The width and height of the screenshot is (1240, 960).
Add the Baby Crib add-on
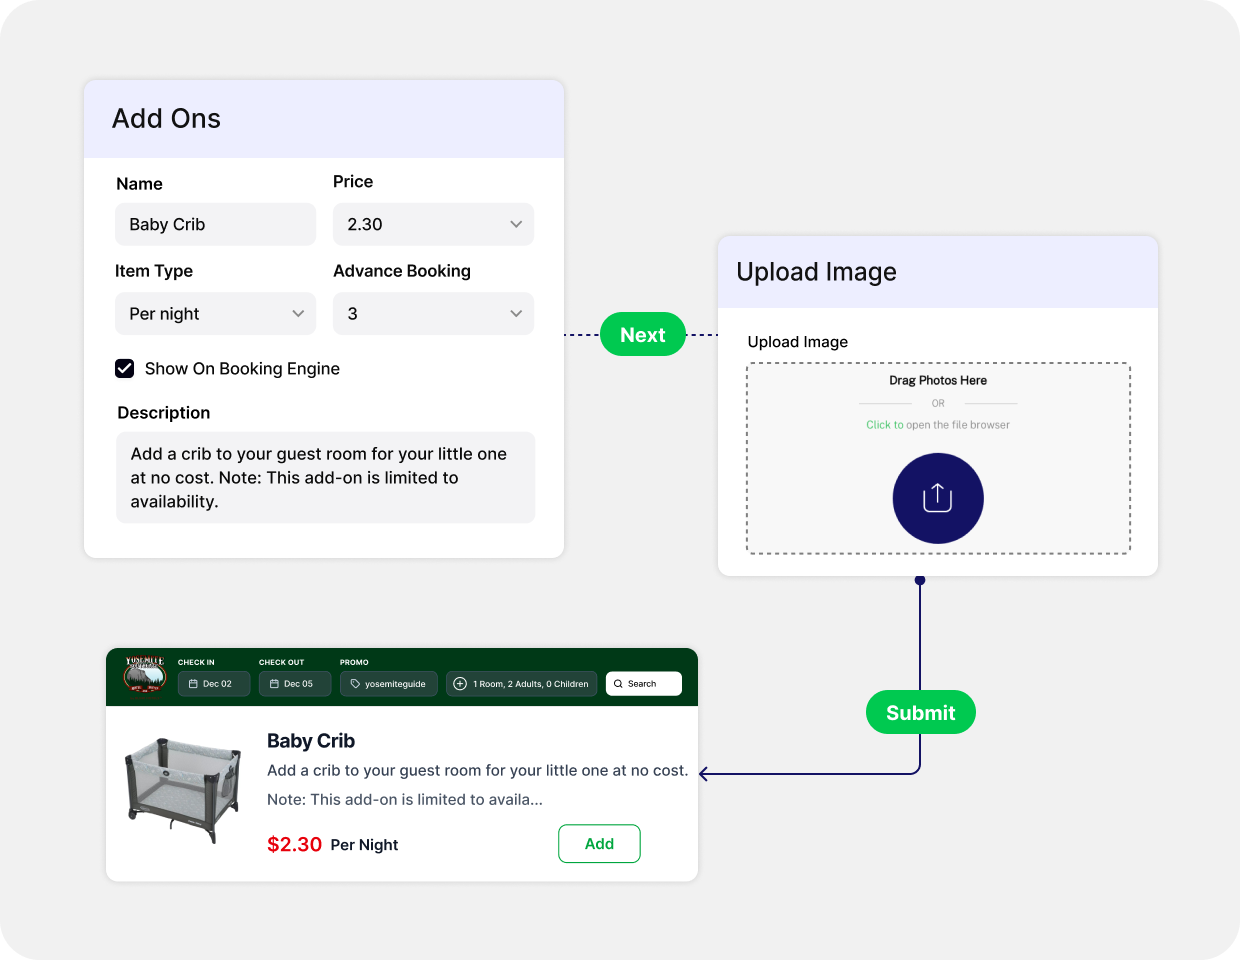pyautogui.click(x=599, y=843)
